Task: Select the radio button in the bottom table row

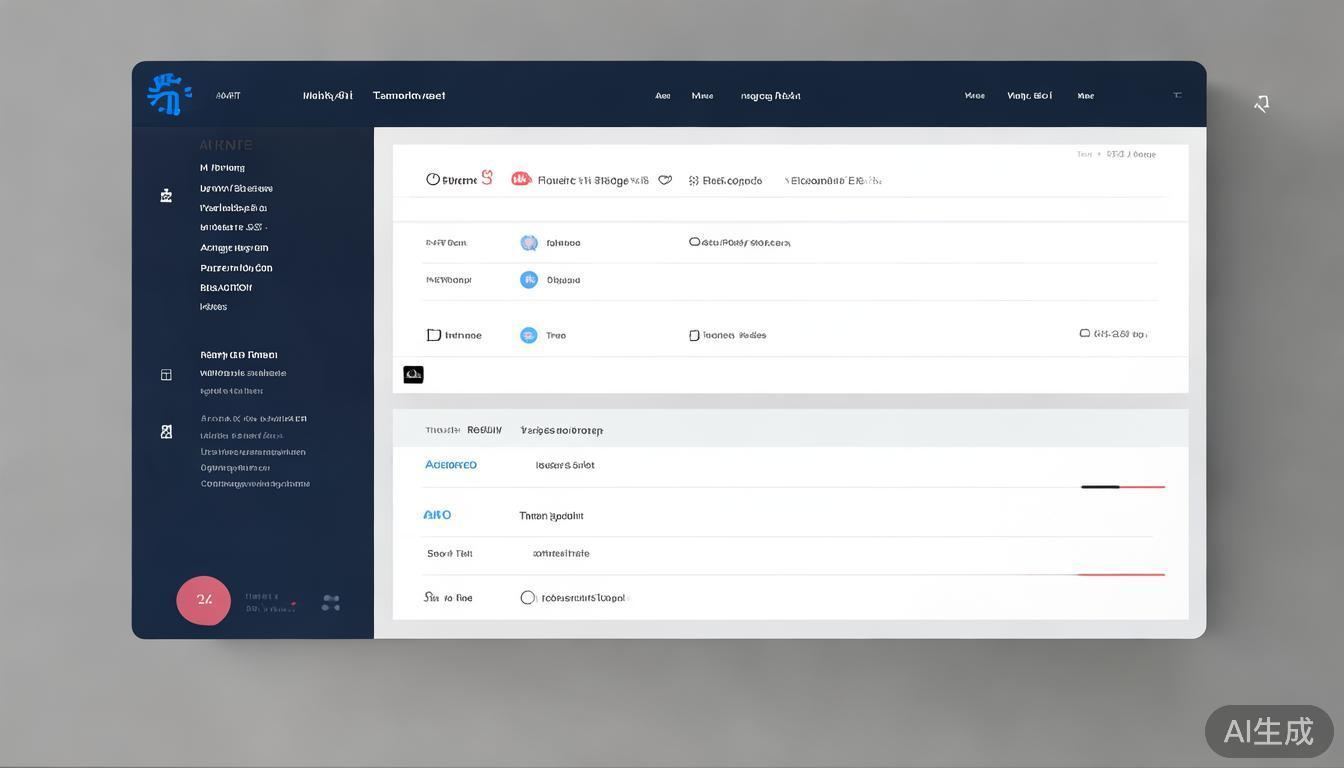Action: click(x=528, y=598)
